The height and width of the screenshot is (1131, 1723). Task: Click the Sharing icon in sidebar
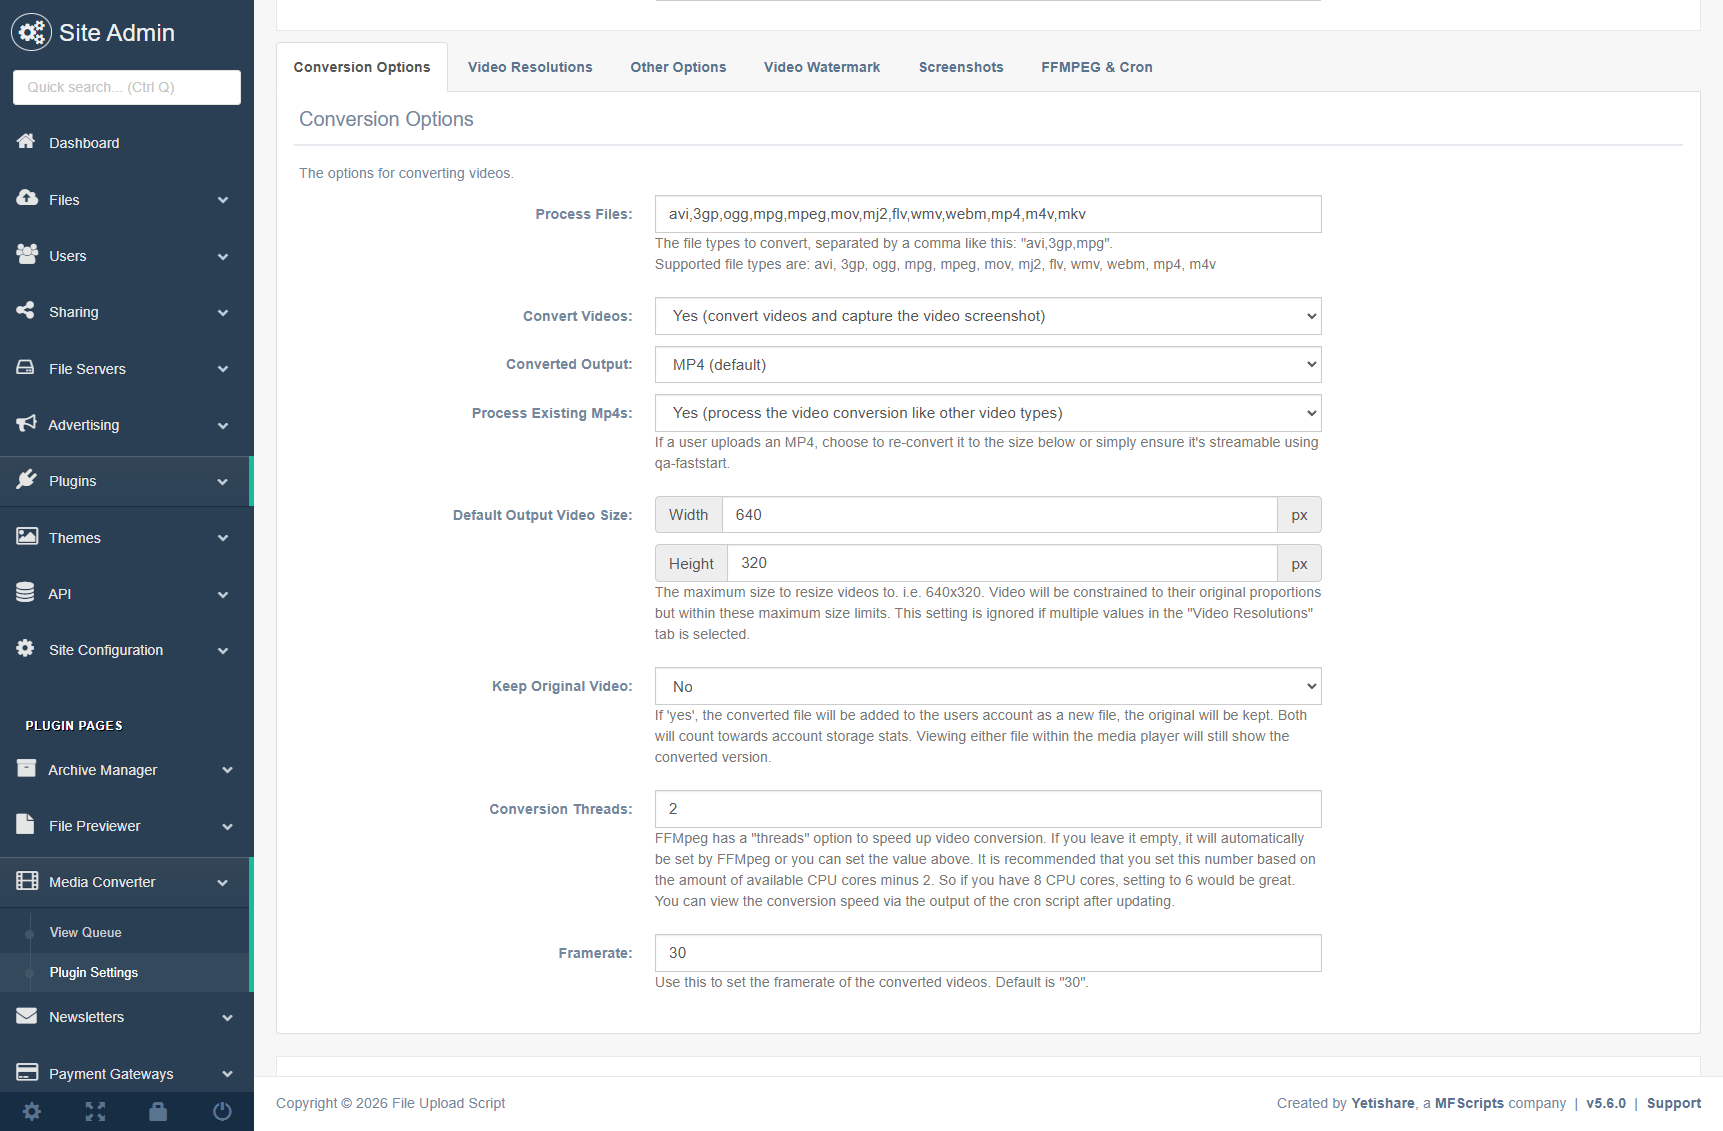point(26,311)
